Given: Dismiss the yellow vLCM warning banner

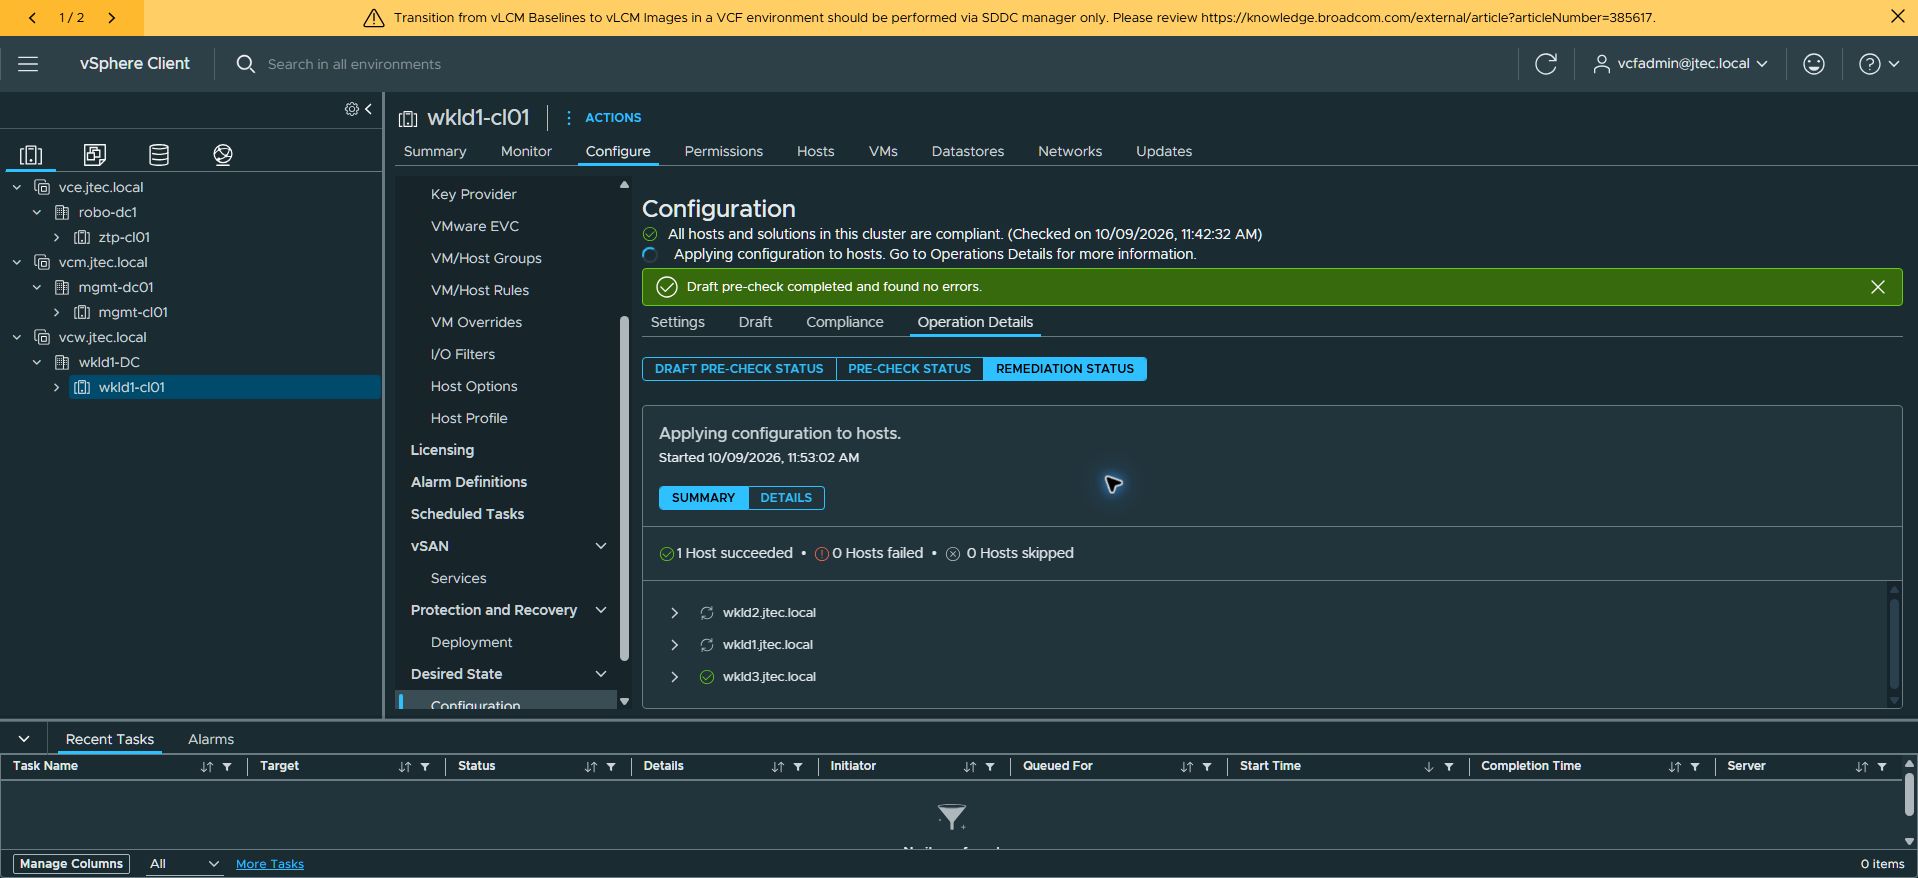Looking at the screenshot, I should pyautogui.click(x=1897, y=17).
